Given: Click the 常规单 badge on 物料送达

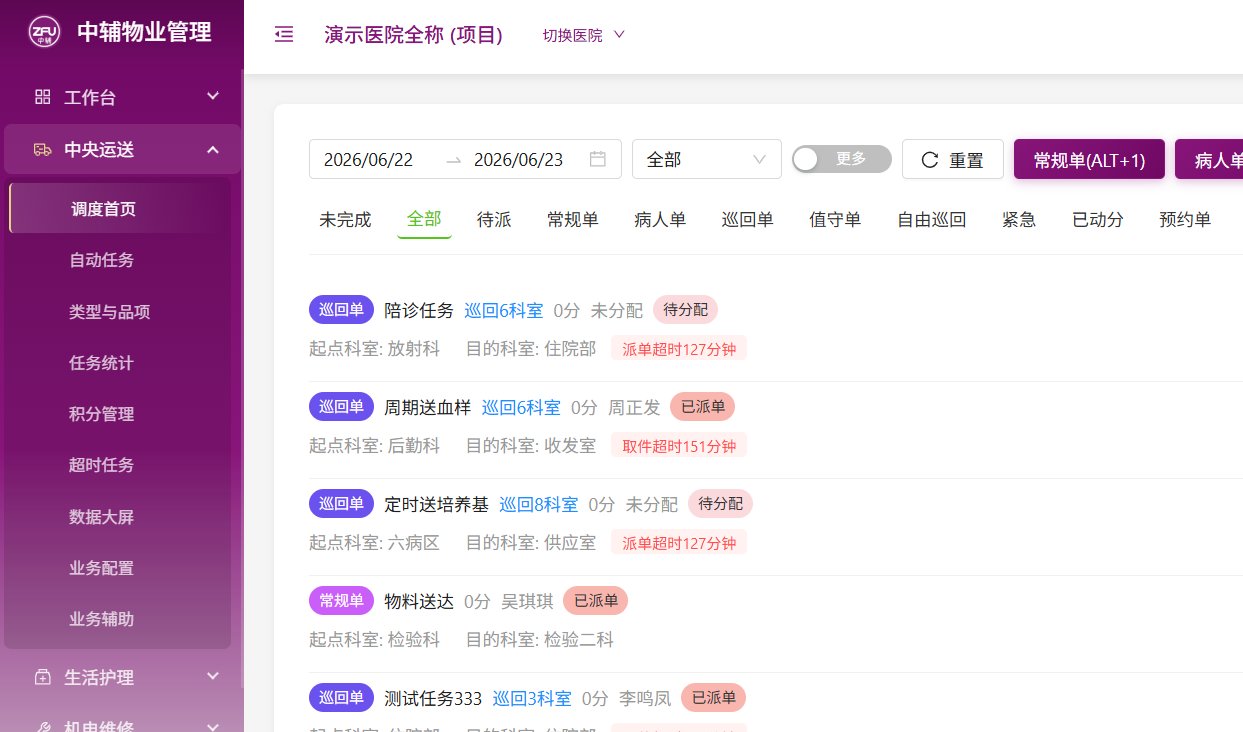Looking at the screenshot, I should (x=342, y=601).
